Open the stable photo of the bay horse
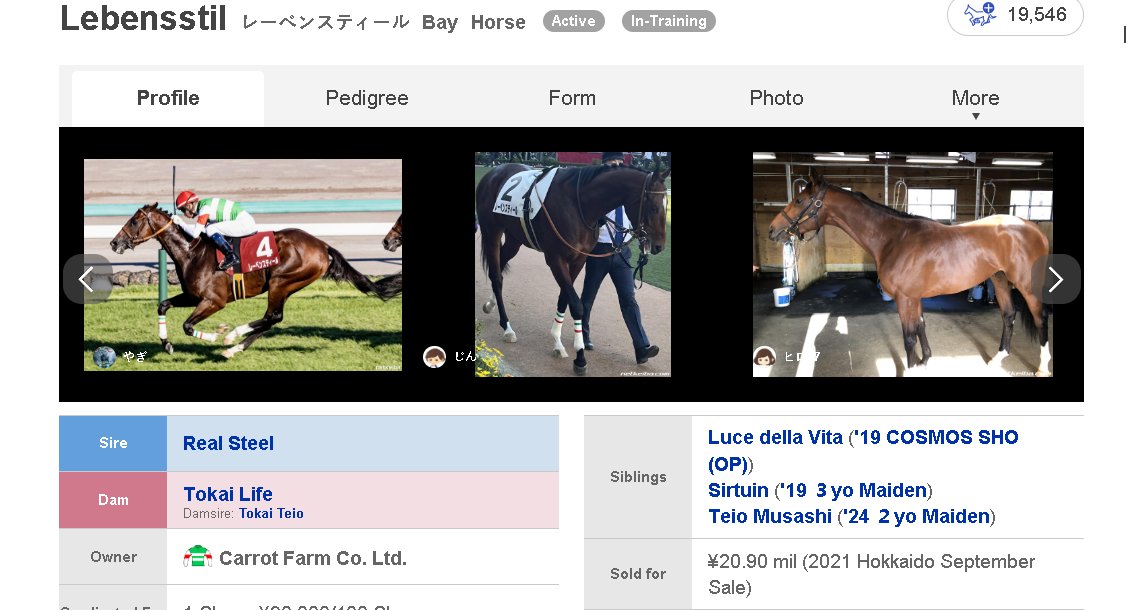1126x610 pixels. (x=903, y=264)
